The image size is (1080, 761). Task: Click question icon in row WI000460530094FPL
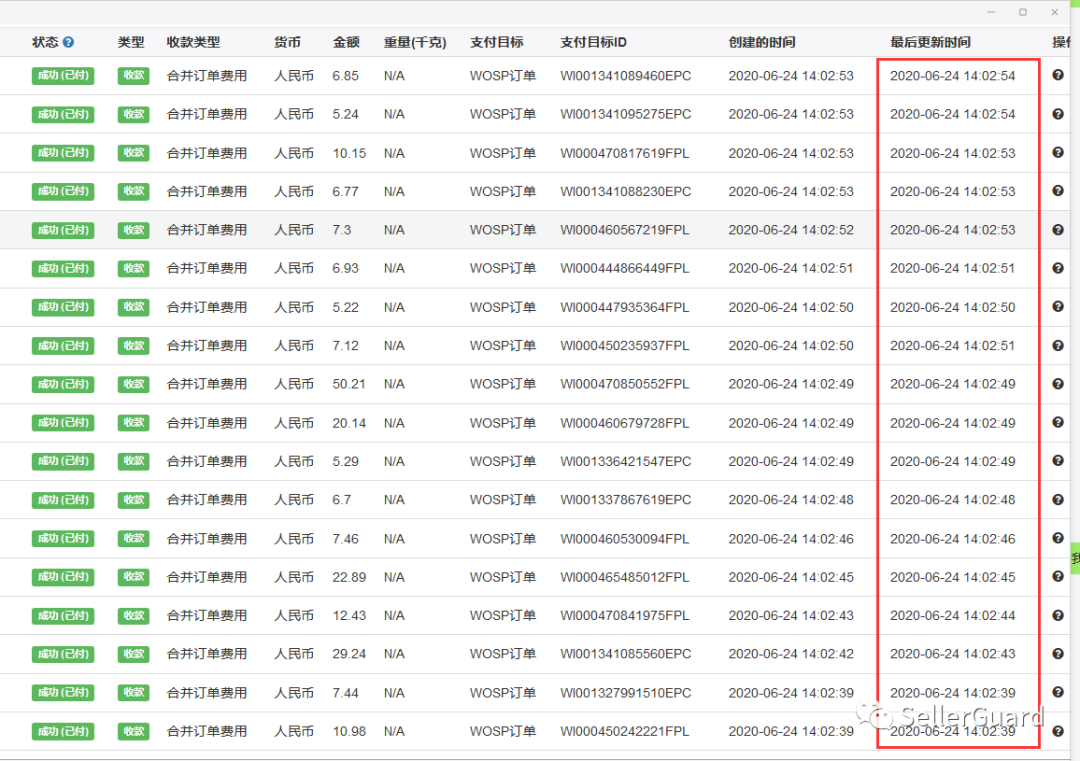coord(1058,538)
